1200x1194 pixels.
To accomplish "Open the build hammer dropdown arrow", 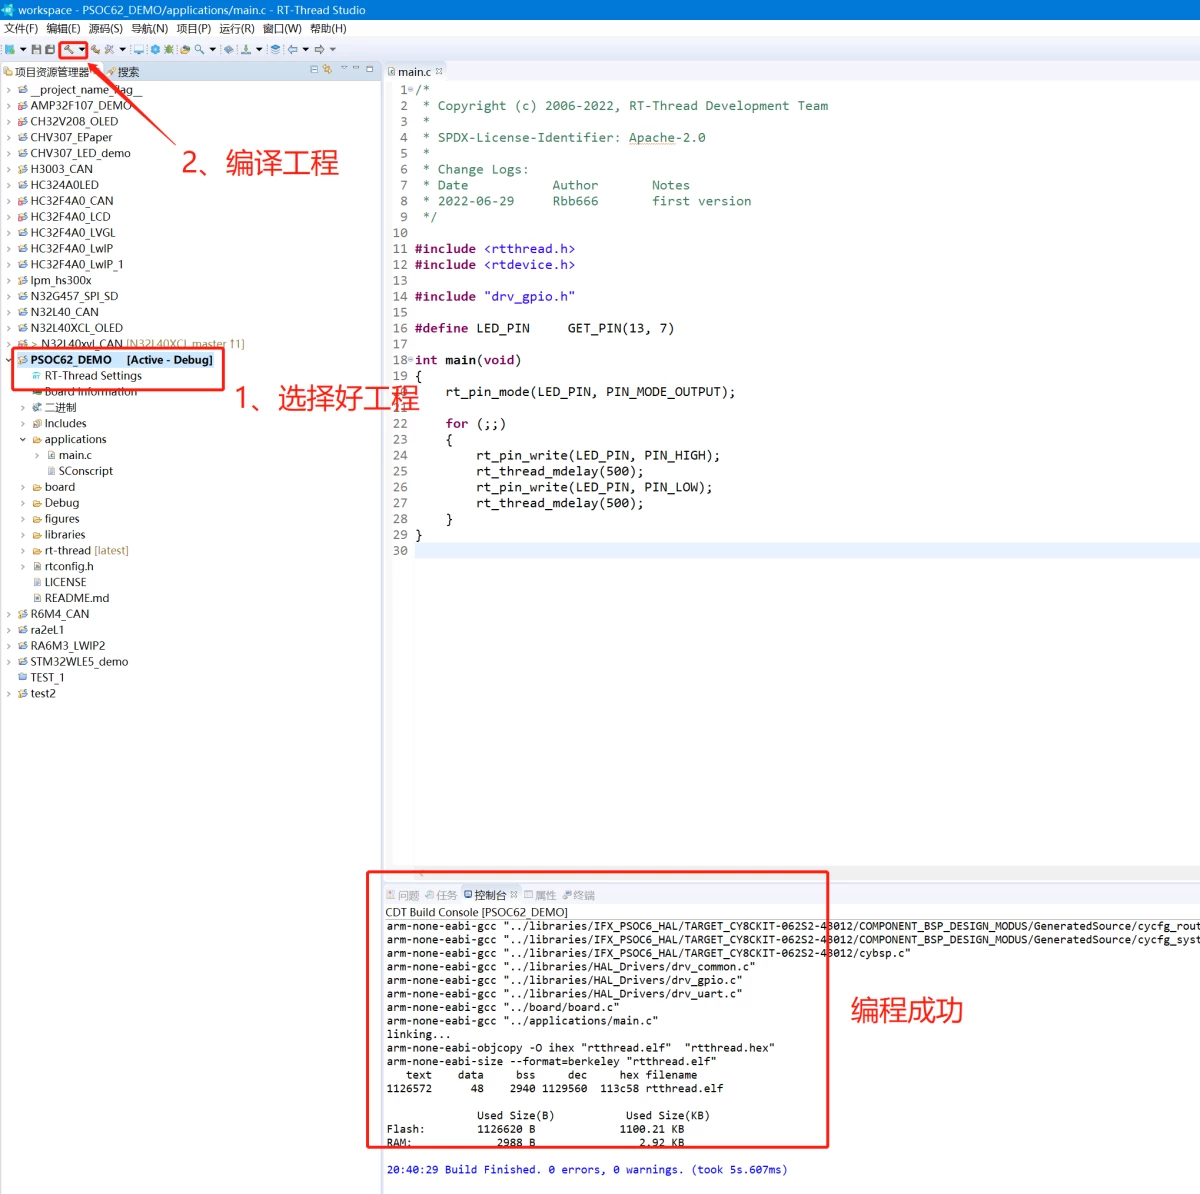I will tap(82, 49).
